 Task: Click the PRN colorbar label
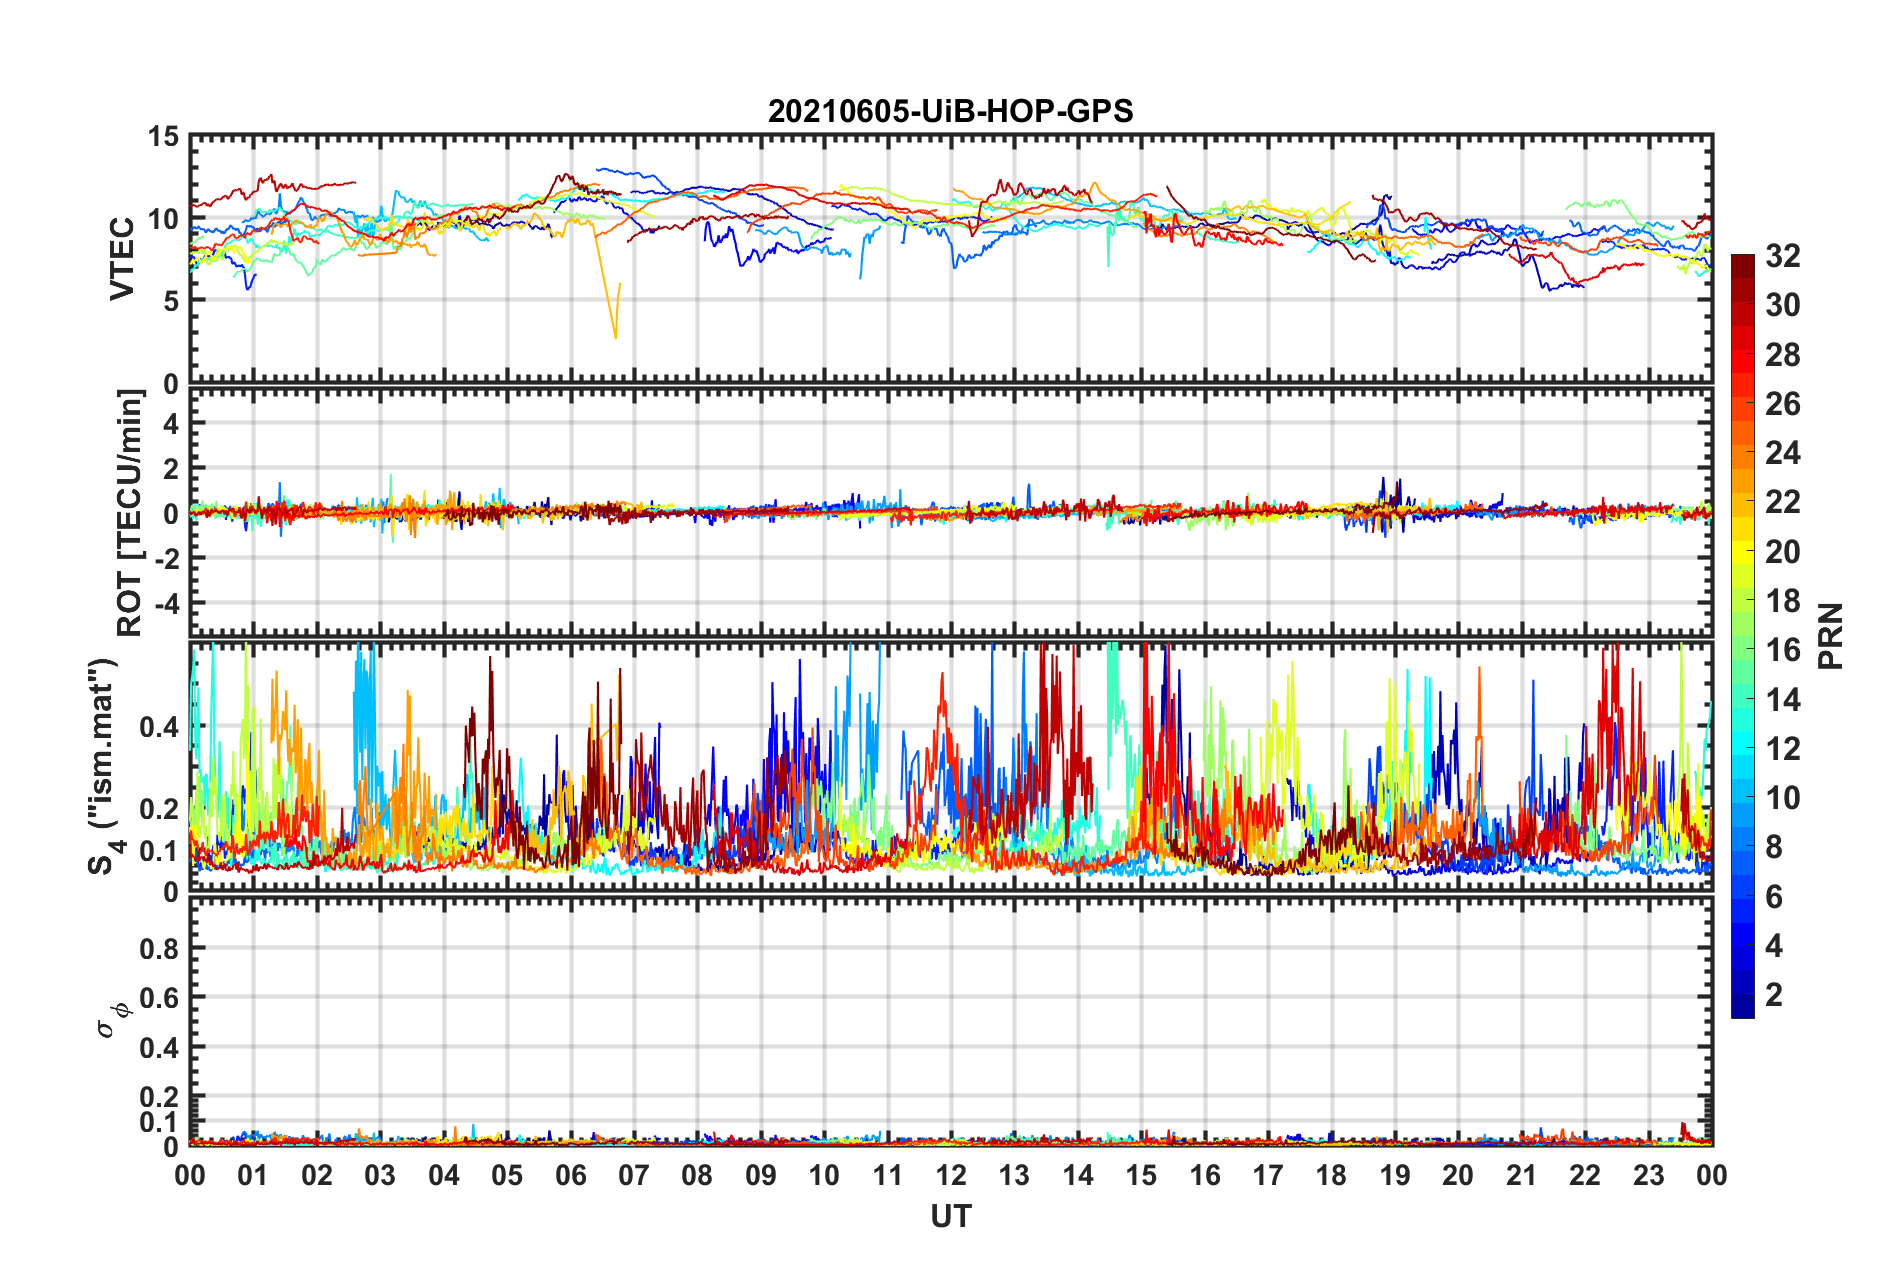(x=1831, y=636)
